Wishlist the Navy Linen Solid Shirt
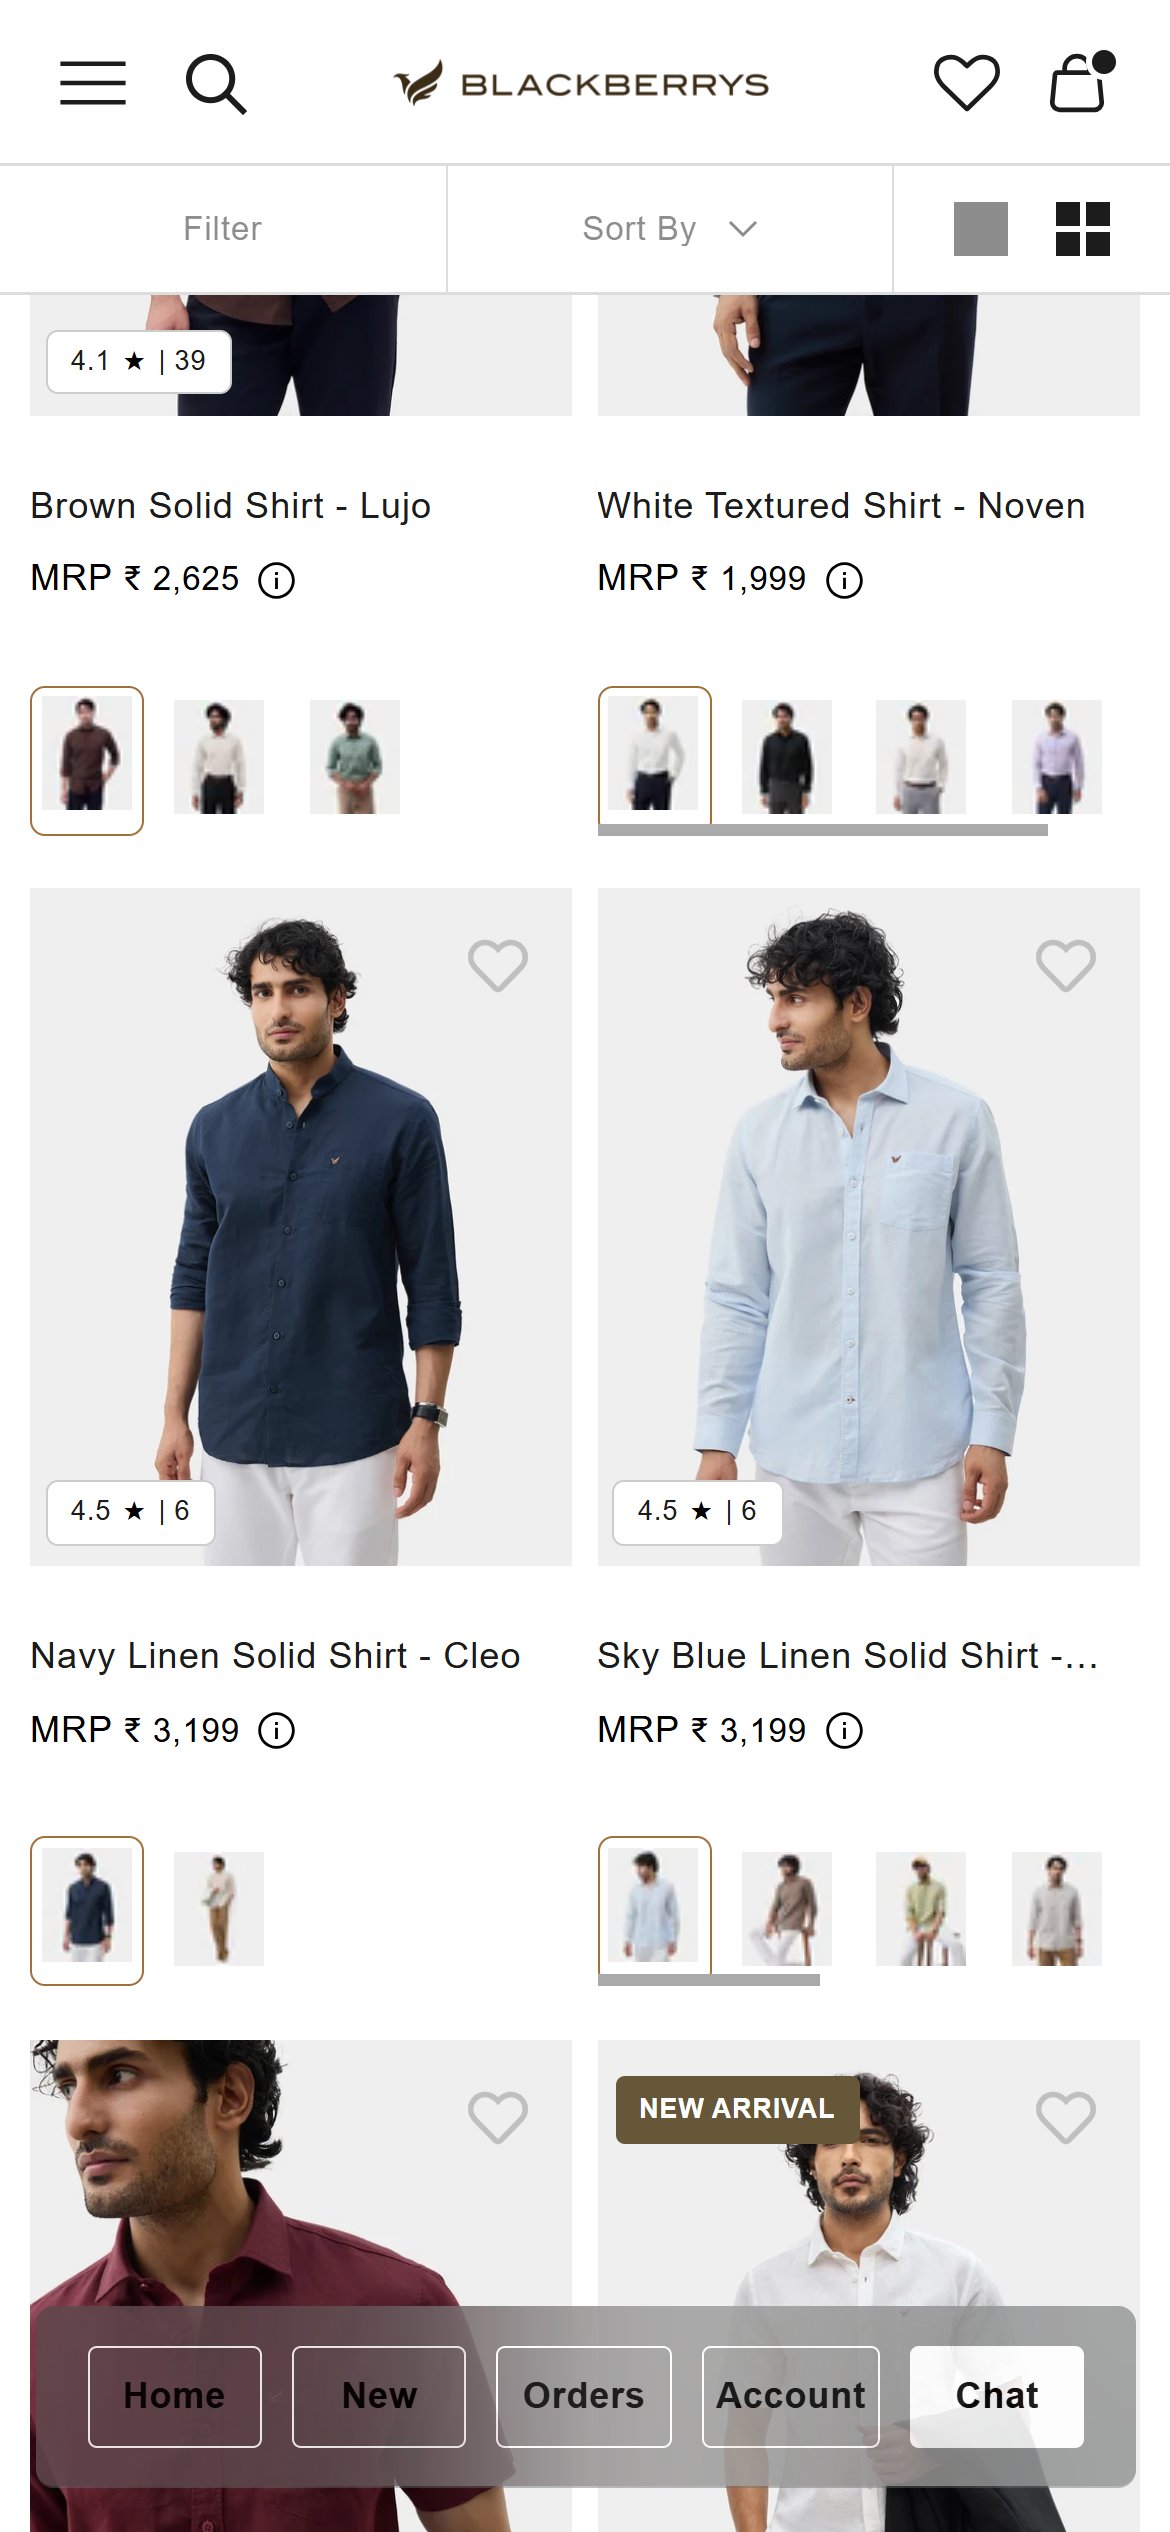 498,966
